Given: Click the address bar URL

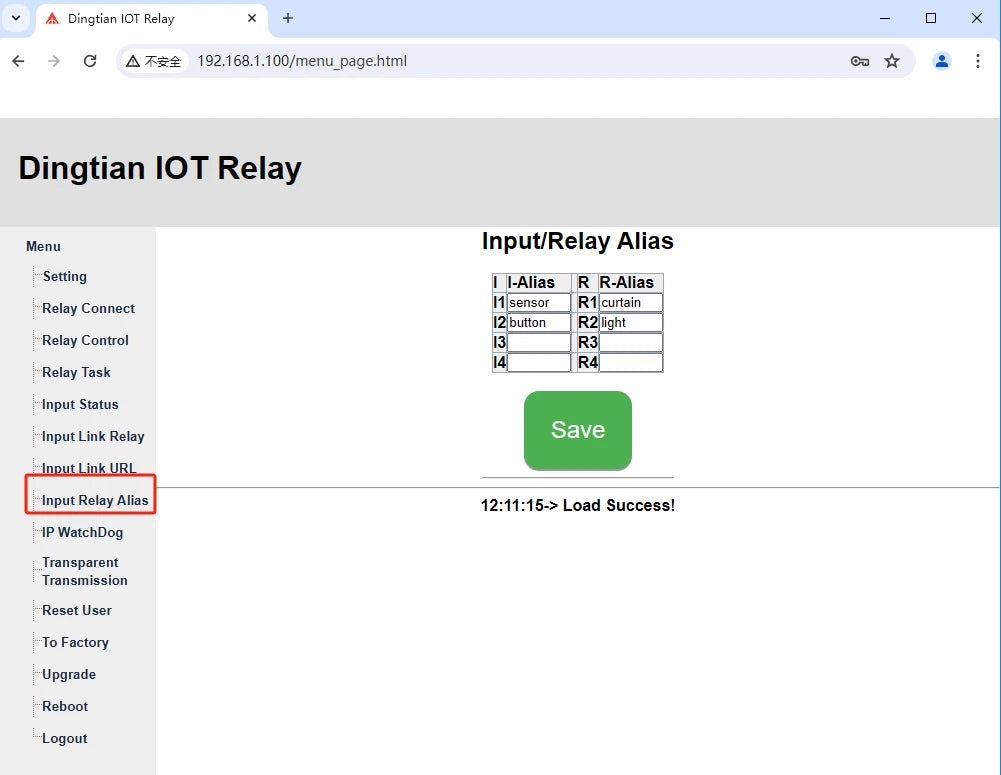Looking at the screenshot, I should point(302,61).
